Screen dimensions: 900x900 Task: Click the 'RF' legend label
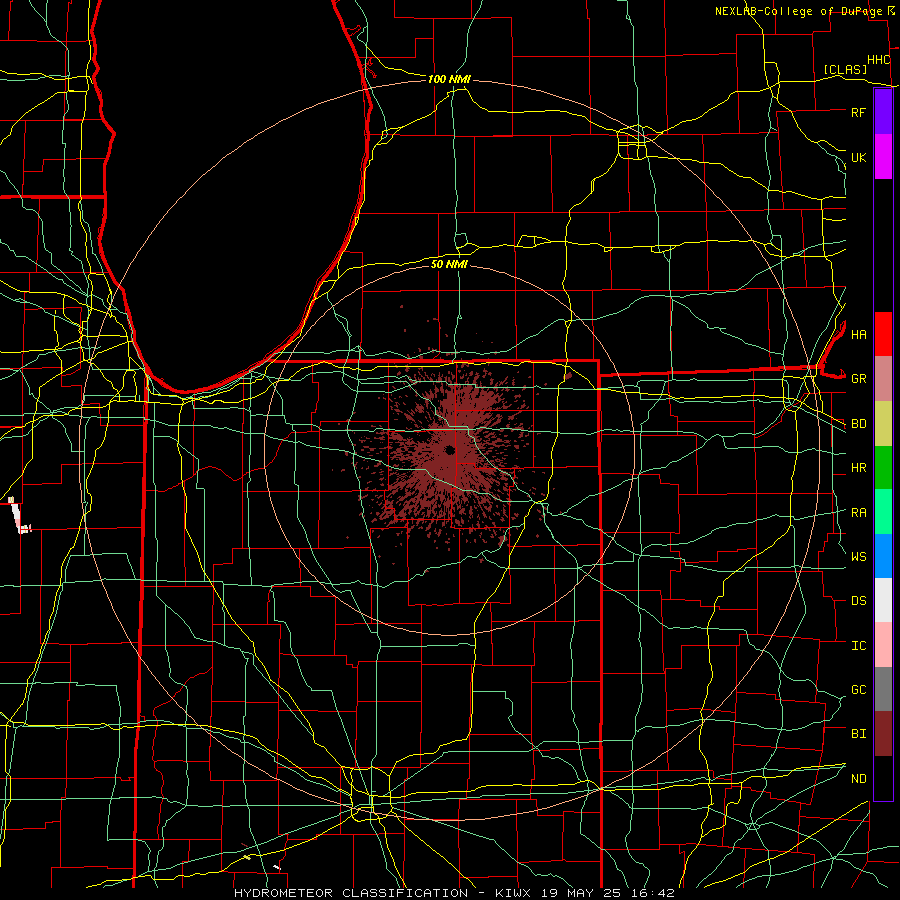(x=858, y=112)
